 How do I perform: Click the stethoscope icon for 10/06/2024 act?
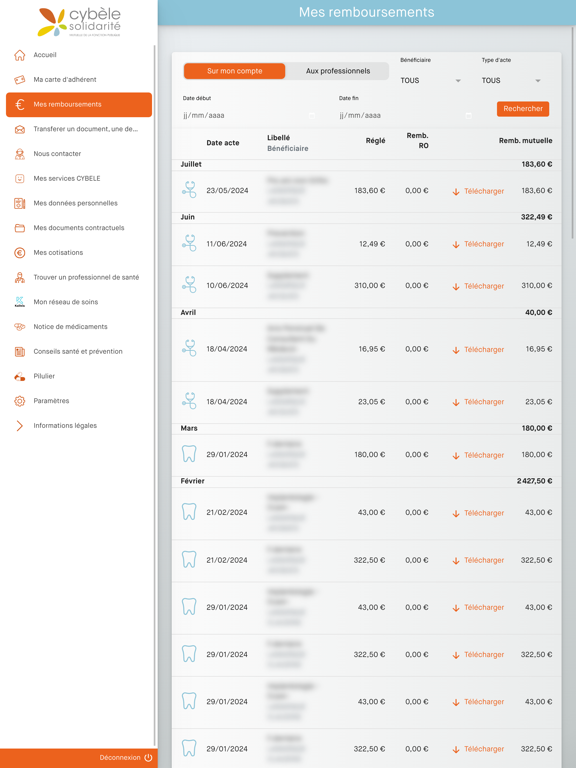[x=189, y=285]
